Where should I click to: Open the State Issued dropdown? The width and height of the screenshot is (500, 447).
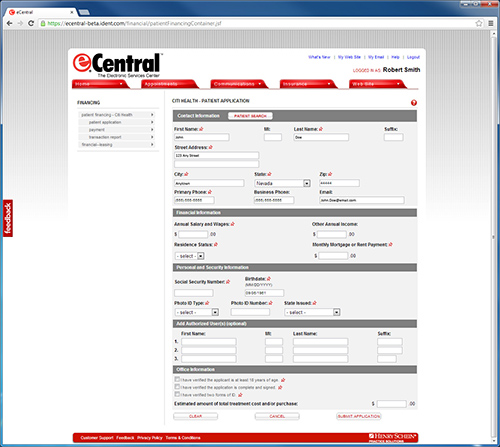tap(312, 312)
